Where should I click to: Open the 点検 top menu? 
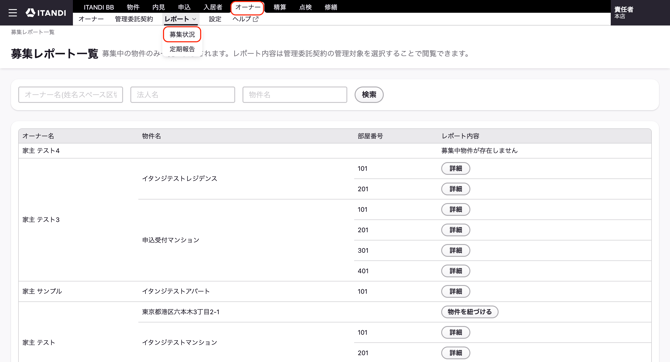coord(305,7)
